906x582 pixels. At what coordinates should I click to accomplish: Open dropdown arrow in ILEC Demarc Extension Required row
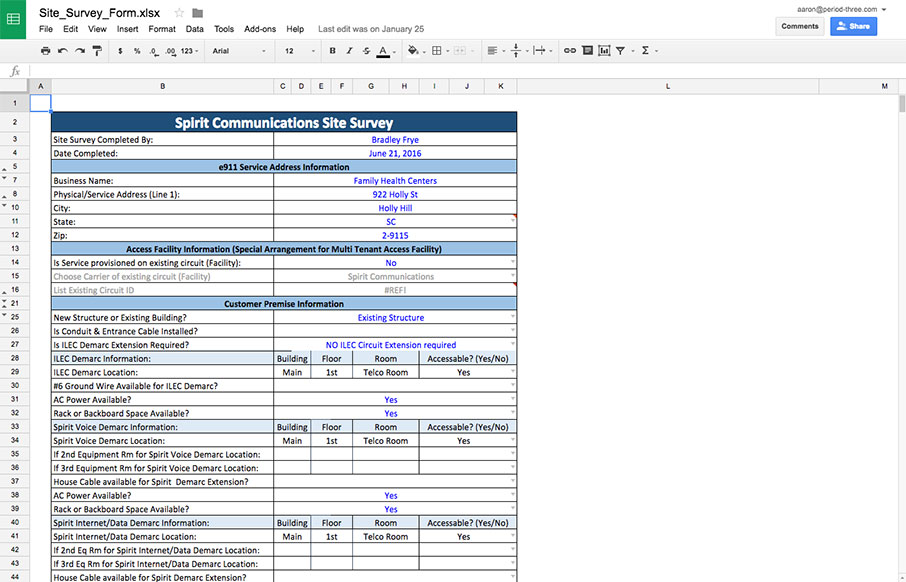pos(513,344)
